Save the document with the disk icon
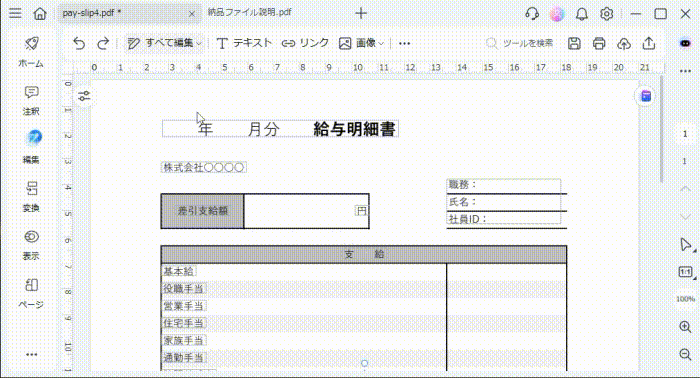Viewport: 700px width, 378px height. point(574,43)
